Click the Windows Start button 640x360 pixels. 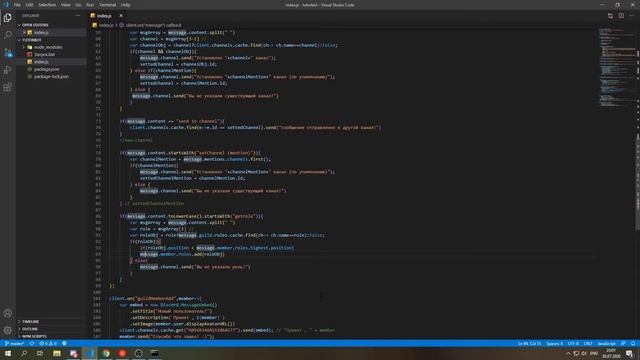pyautogui.click(x=8, y=353)
